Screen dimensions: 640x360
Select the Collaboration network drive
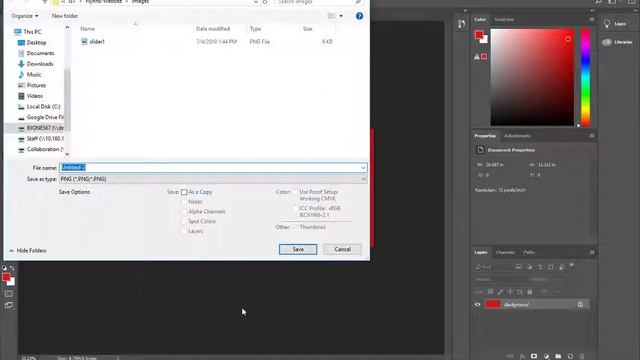(x=44, y=149)
